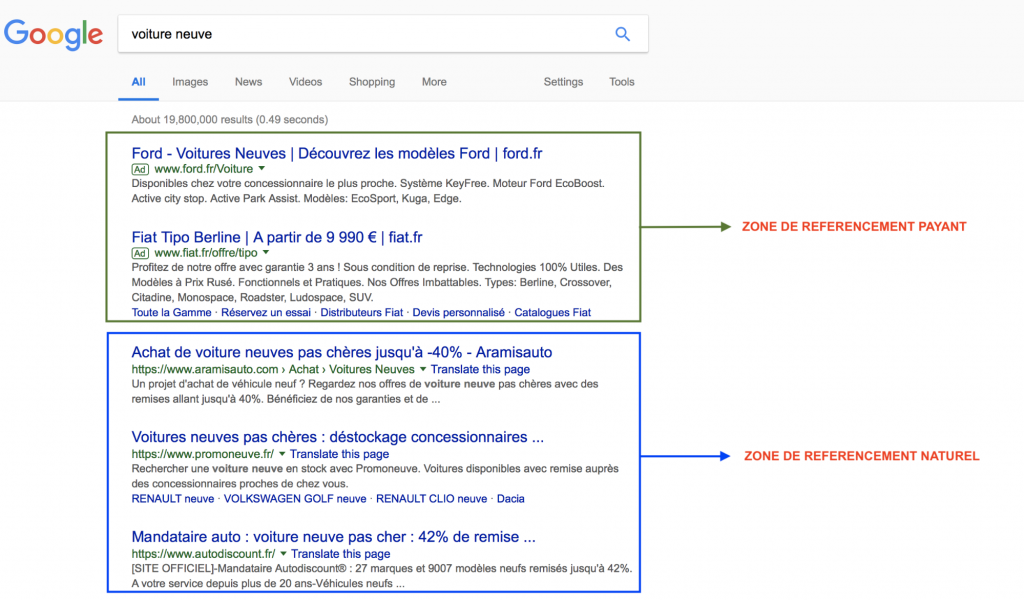Click the green Ad badge beside ford.fr/Voiture

139,168
